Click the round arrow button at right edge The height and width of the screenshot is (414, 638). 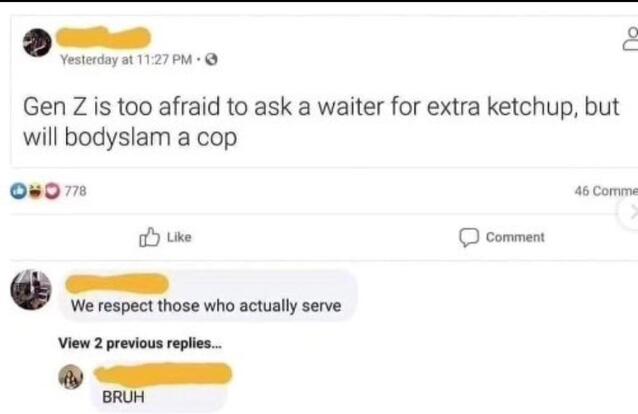pos(629,212)
